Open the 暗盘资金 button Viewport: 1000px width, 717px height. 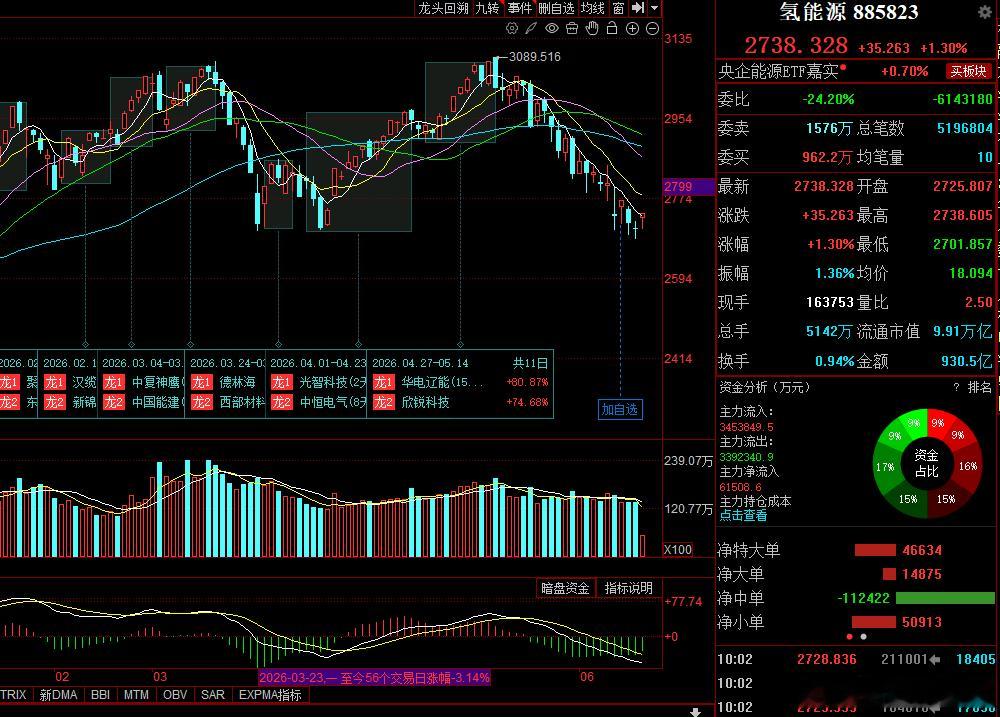[565, 588]
